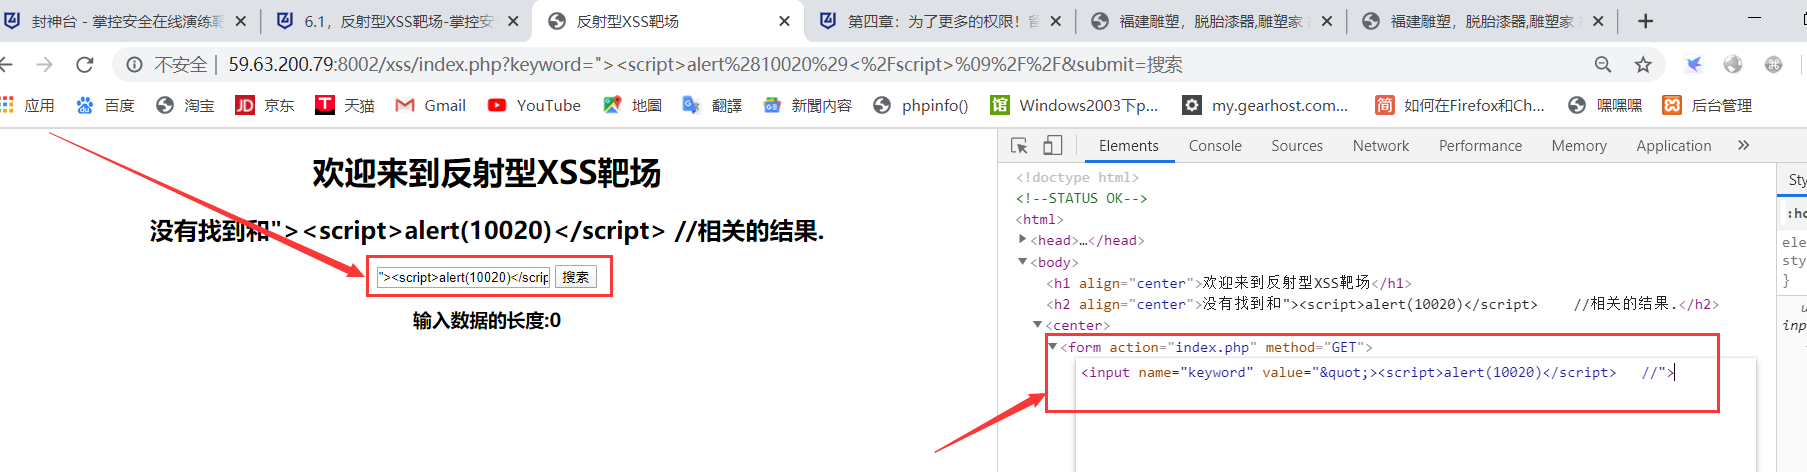Open the phpinfo() bookmark link
Screen dimensions: 1807x472
click(x=921, y=105)
